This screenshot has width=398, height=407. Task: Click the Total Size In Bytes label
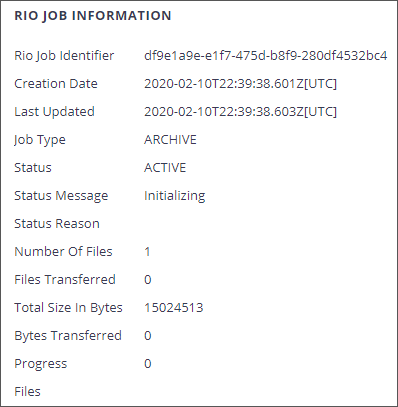coord(68,308)
